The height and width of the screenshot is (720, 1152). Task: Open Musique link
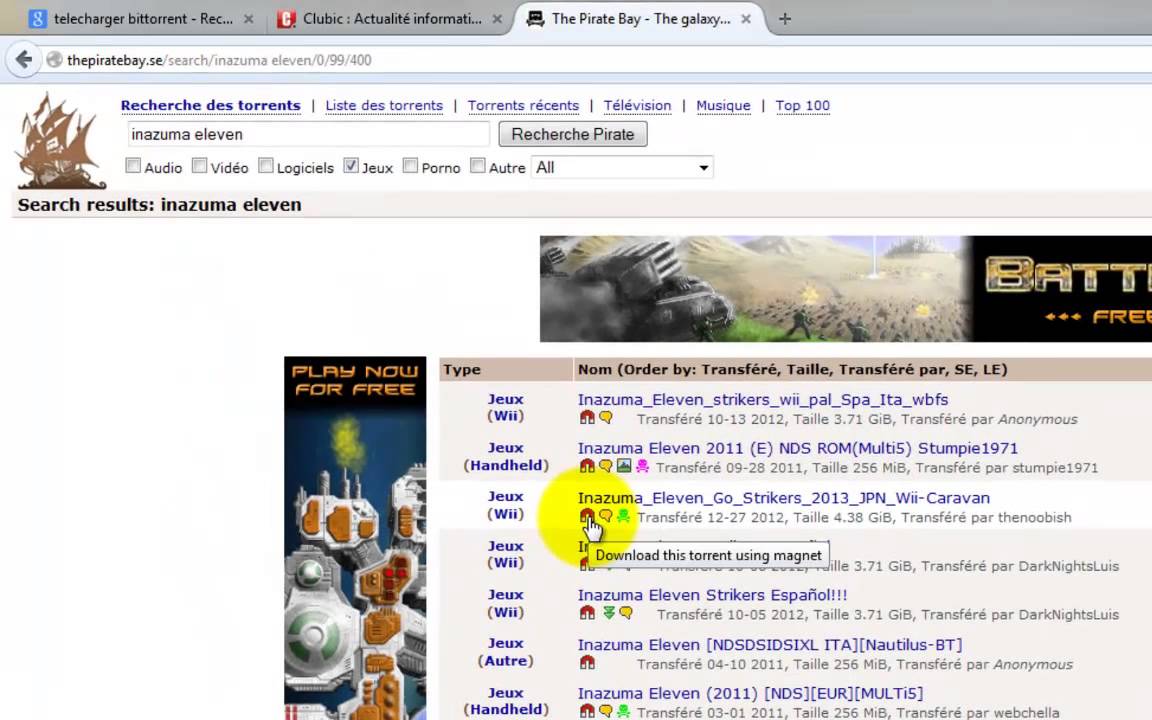click(x=724, y=105)
